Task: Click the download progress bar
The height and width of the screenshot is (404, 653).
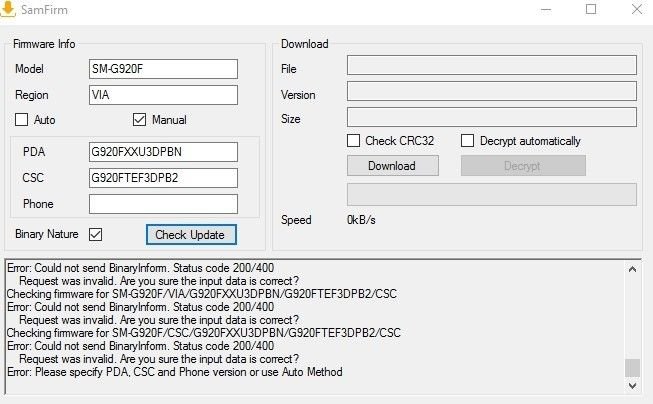Action: click(492, 195)
